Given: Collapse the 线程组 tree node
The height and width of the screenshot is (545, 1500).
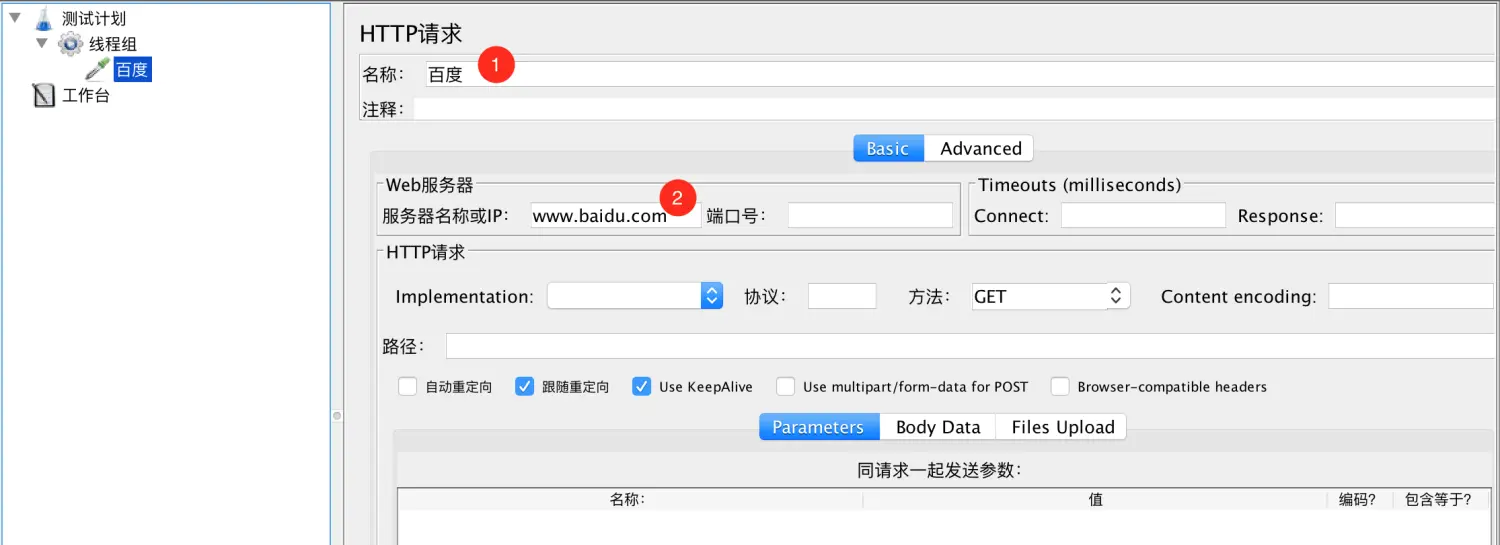Looking at the screenshot, I should pos(41,43).
